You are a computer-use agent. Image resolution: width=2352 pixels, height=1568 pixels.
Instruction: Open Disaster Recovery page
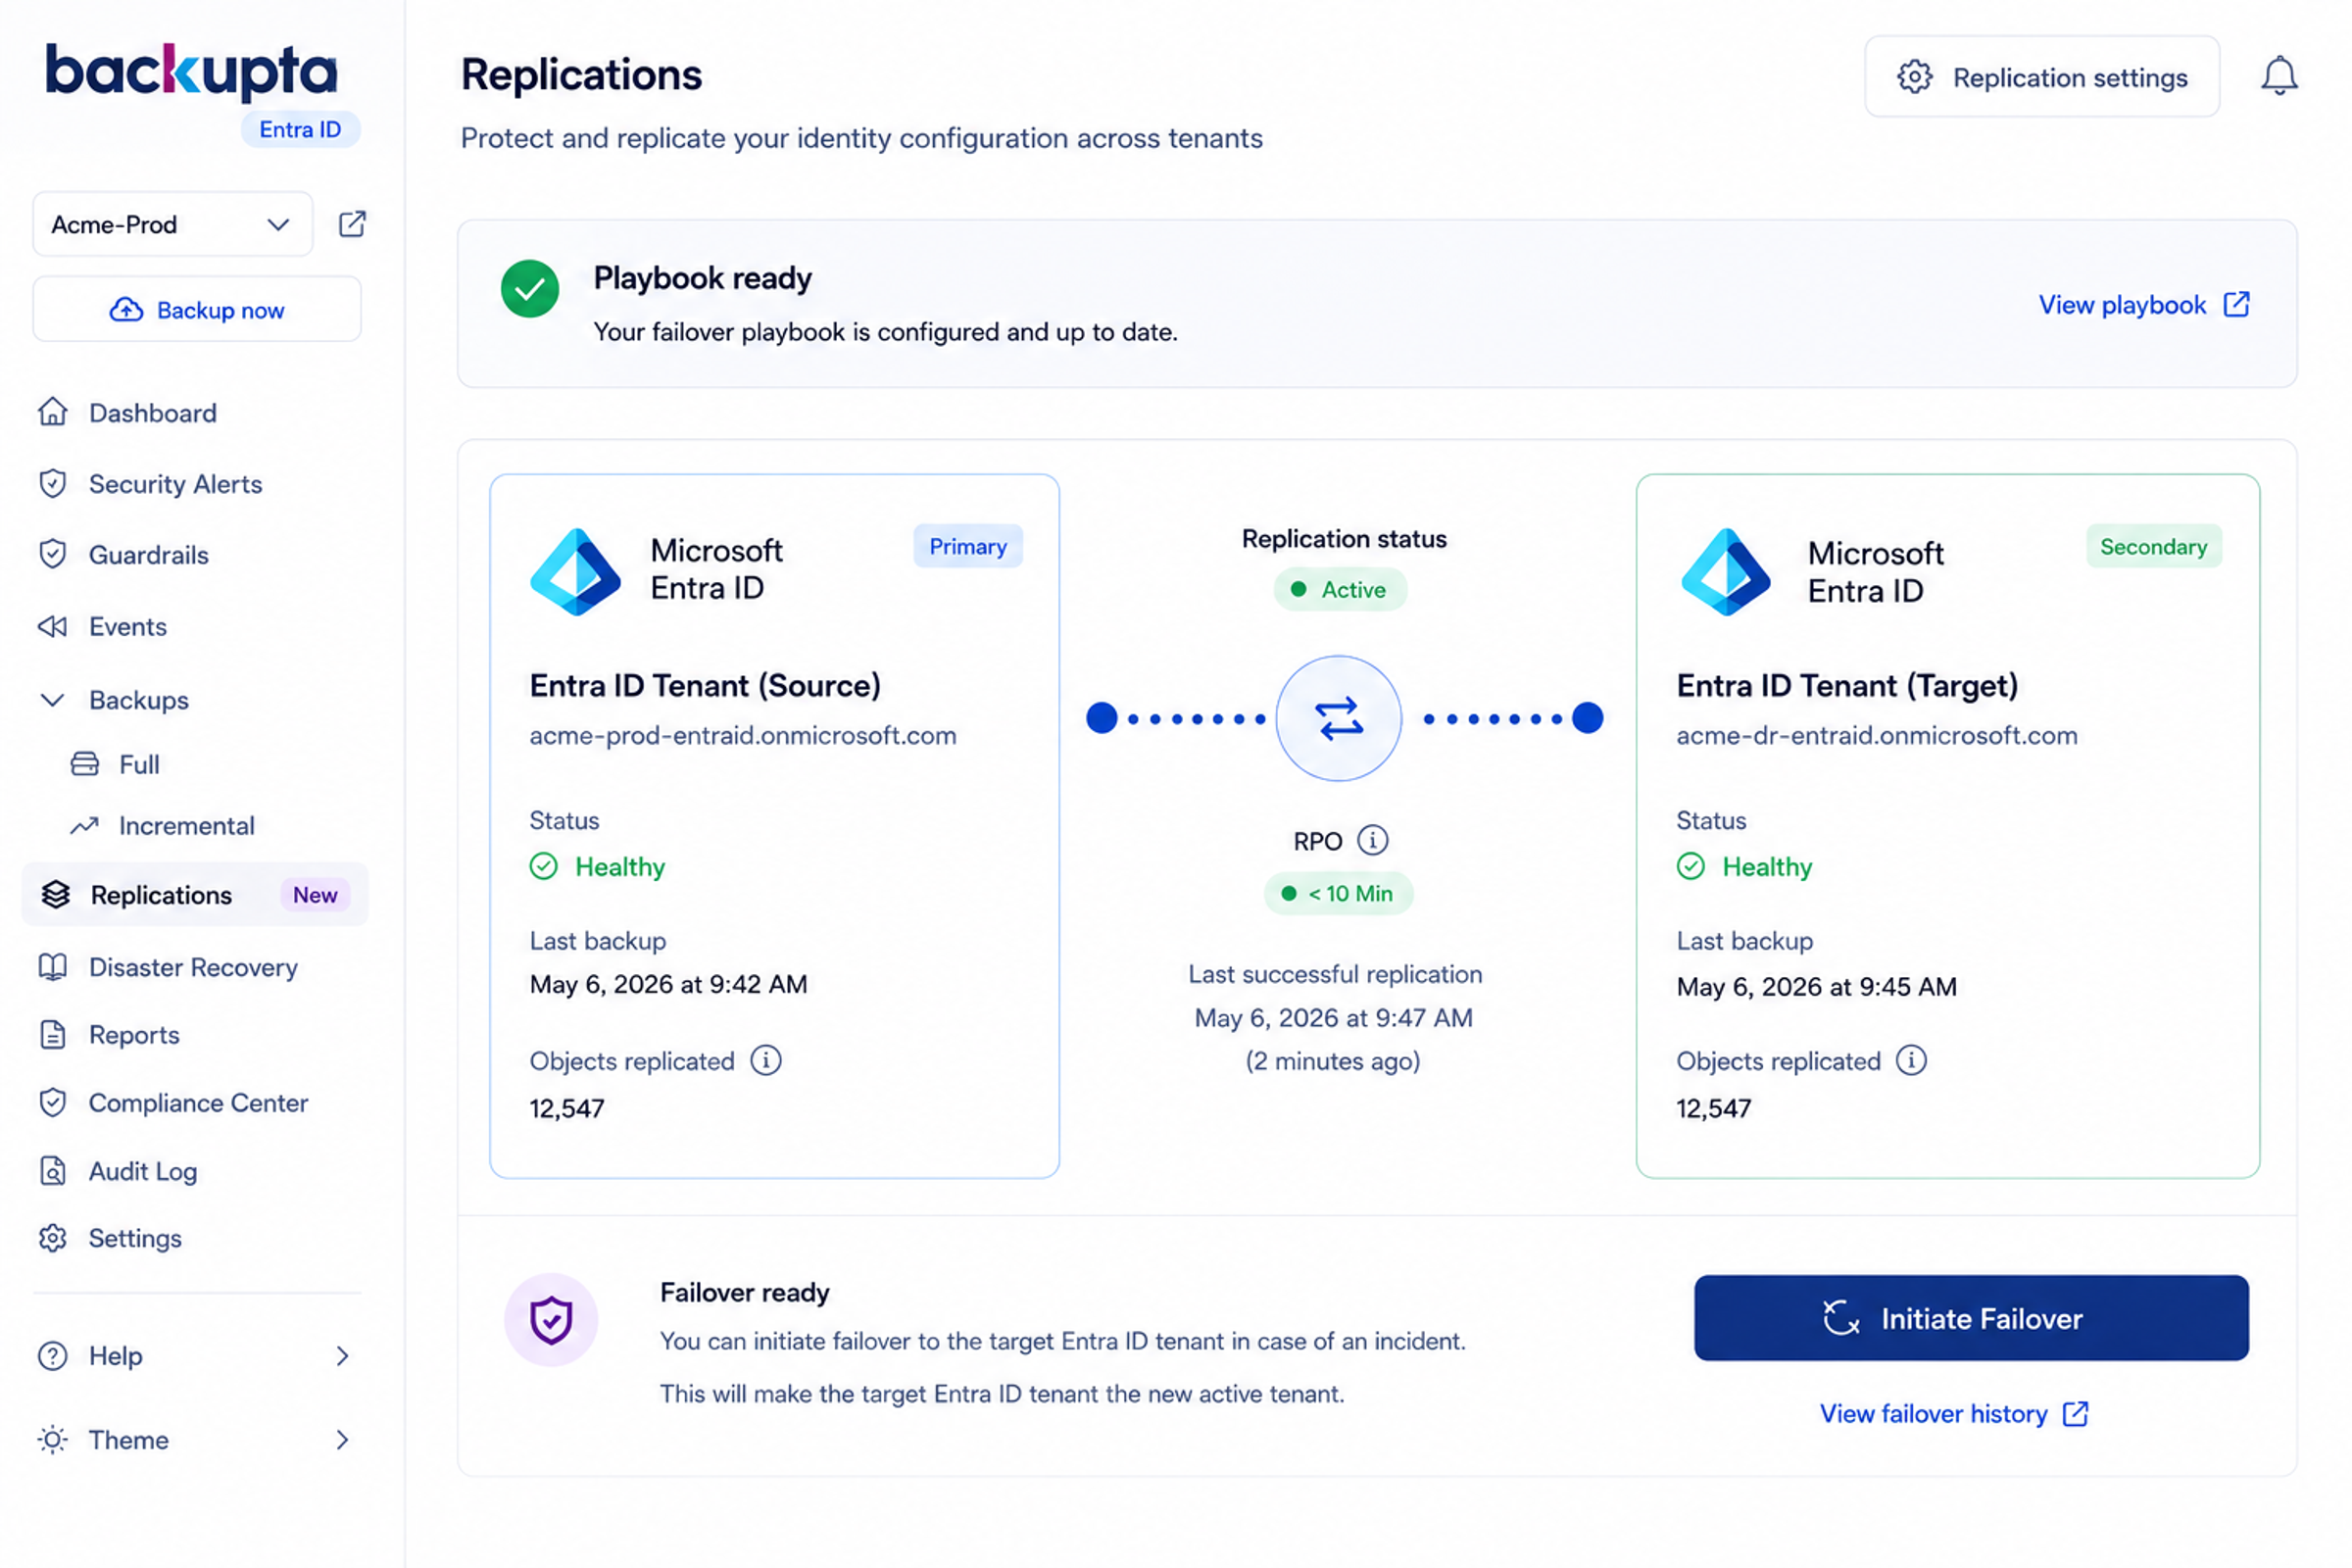click(194, 967)
